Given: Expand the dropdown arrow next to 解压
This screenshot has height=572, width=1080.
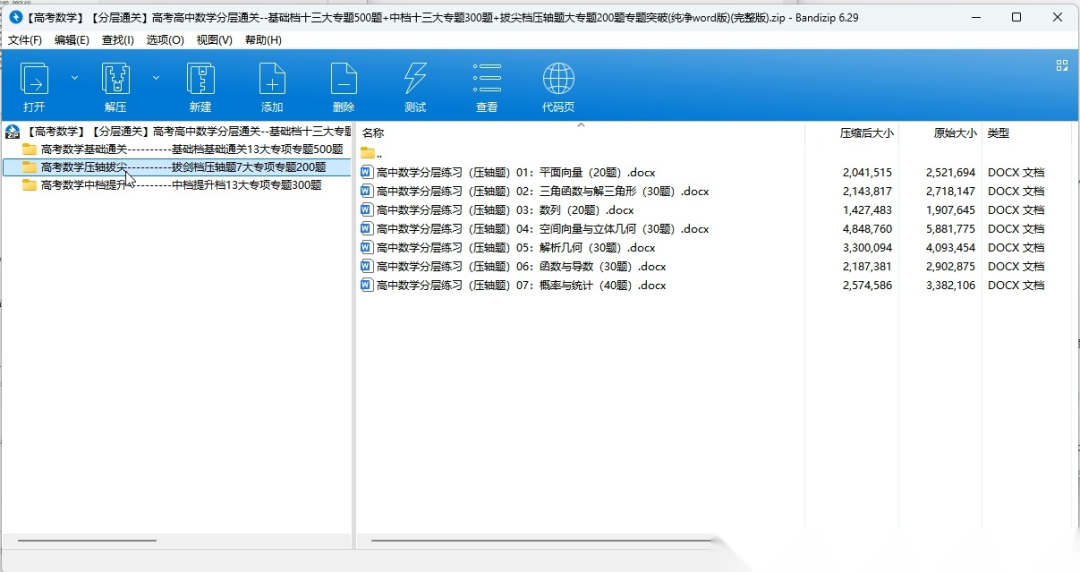Looking at the screenshot, I should [x=156, y=77].
